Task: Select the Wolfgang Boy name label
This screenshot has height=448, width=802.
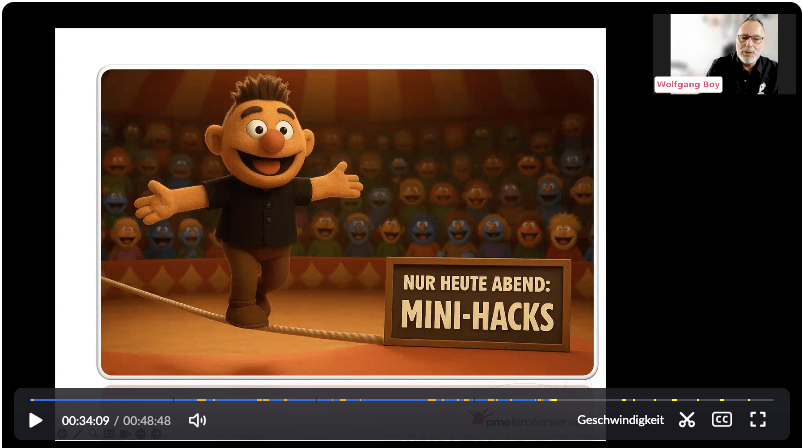Action: pyautogui.click(x=688, y=85)
